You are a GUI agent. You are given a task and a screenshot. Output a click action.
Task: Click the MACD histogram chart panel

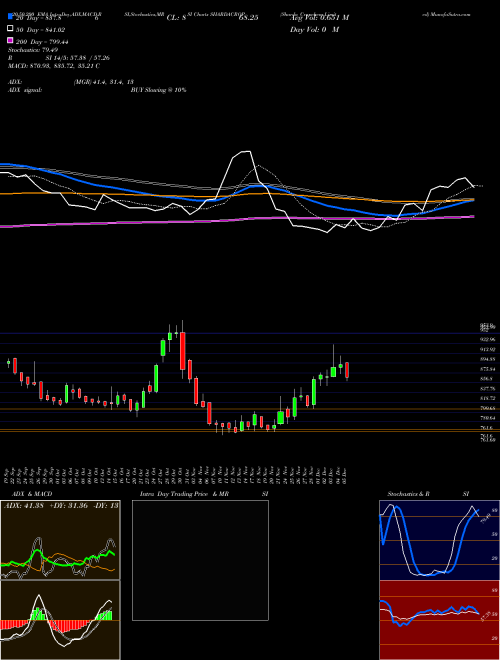click(x=60, y=620)
